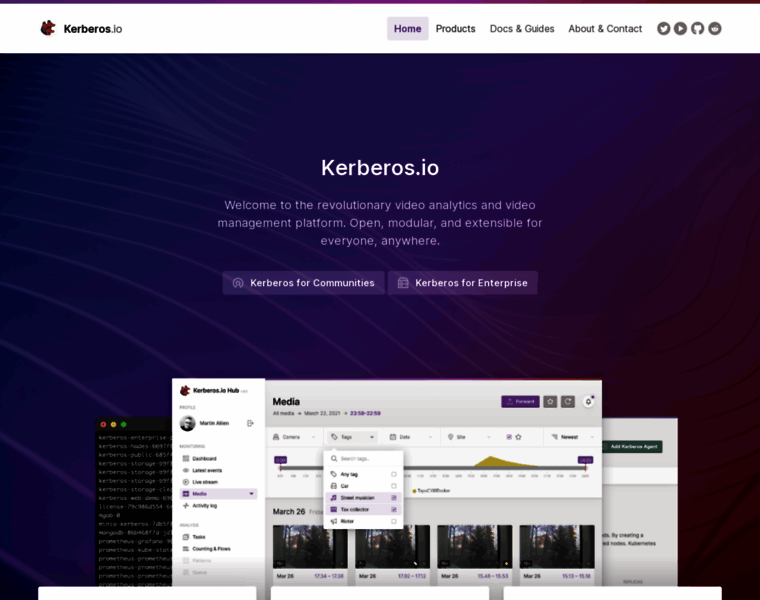Click the red dot on the terminal window
This screenshot has width=760, height=600.
[x=103, y=425]
